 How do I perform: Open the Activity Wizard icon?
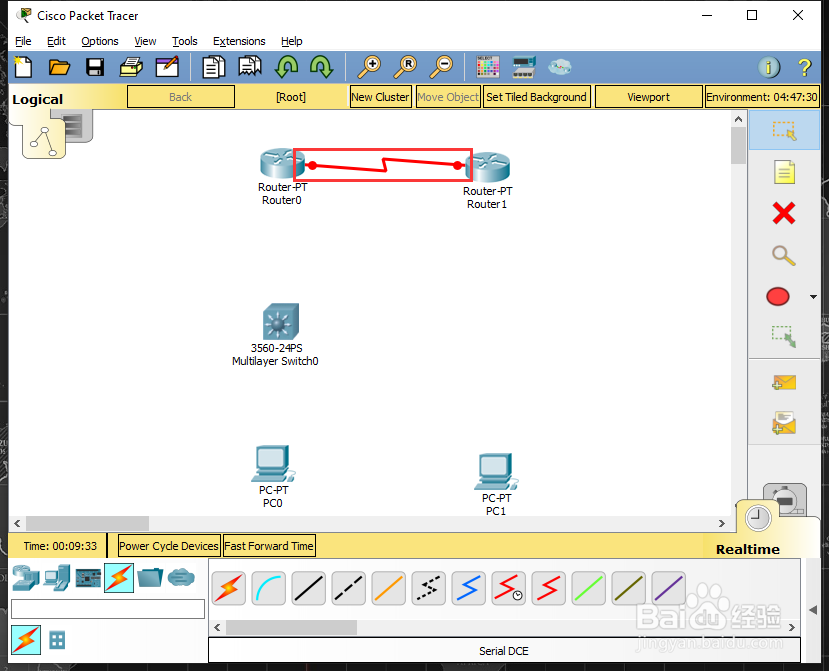(x=167, y=67)
